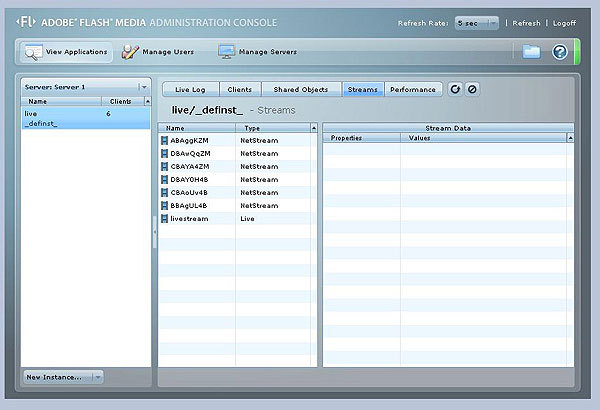Click the Refresh link
This screenshot has height=410, width=600.
pos(527,23)
